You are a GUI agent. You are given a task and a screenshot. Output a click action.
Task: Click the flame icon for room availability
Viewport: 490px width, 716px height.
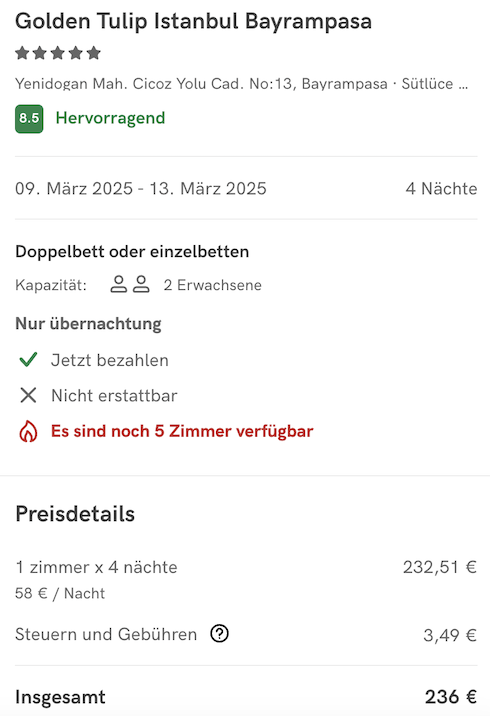(28, 431)
